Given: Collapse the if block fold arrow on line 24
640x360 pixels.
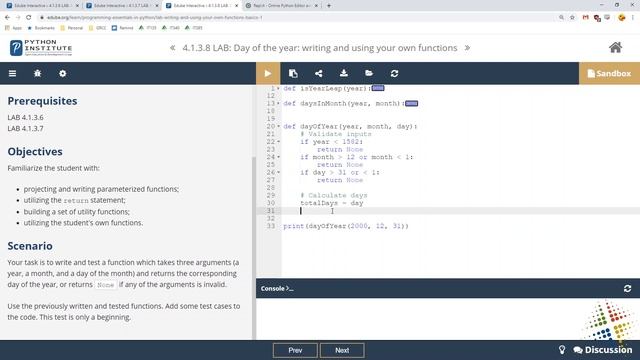Looking at the screenshot, I should [278, 157].
